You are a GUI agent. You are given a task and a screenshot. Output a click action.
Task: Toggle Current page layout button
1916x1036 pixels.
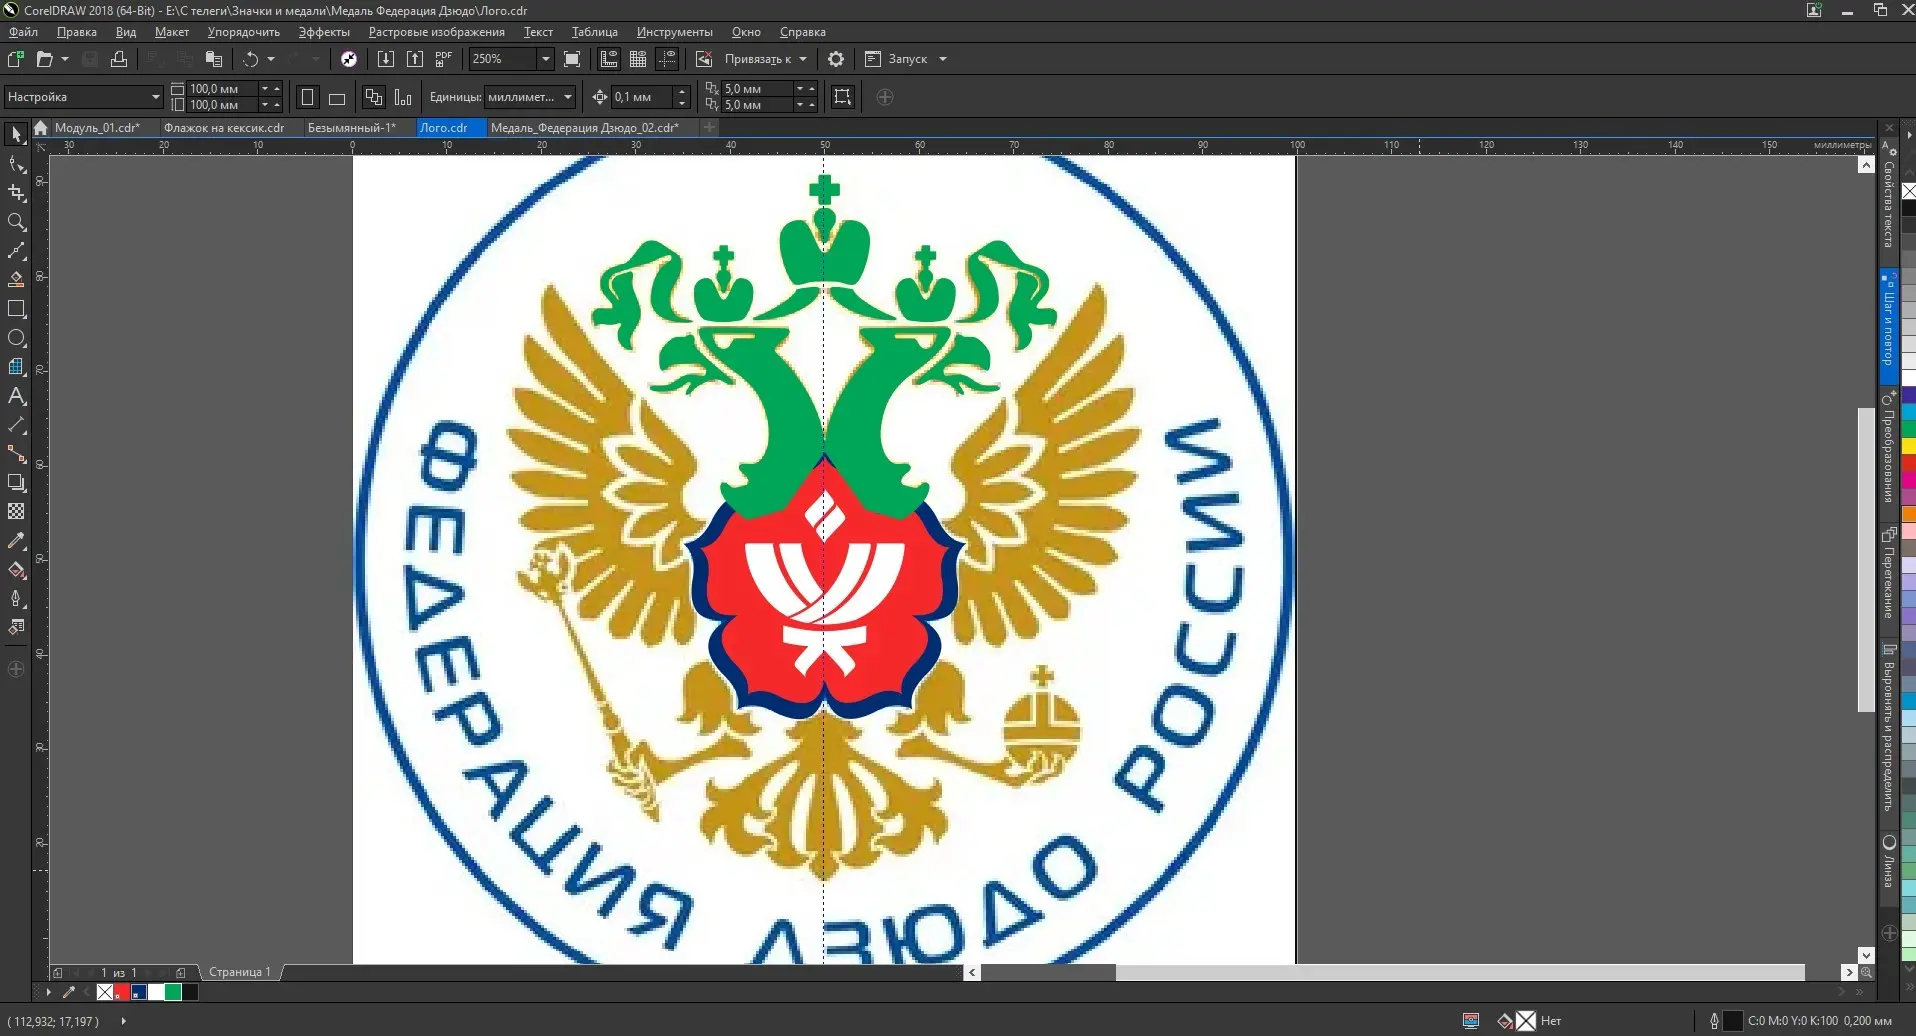[x=403, y=97]
